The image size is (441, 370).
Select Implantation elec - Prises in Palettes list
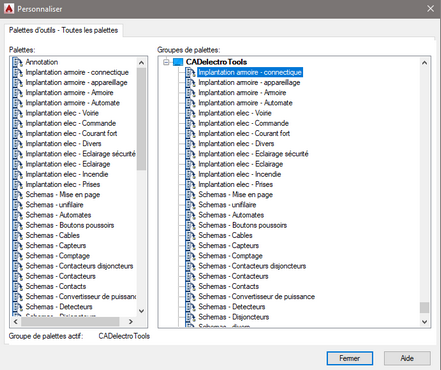click(63, 184)
